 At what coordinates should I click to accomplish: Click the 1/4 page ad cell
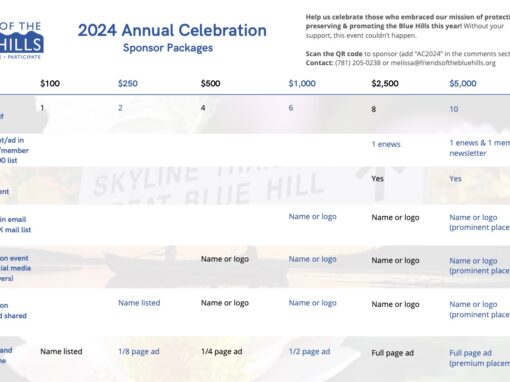click(221, 351)
